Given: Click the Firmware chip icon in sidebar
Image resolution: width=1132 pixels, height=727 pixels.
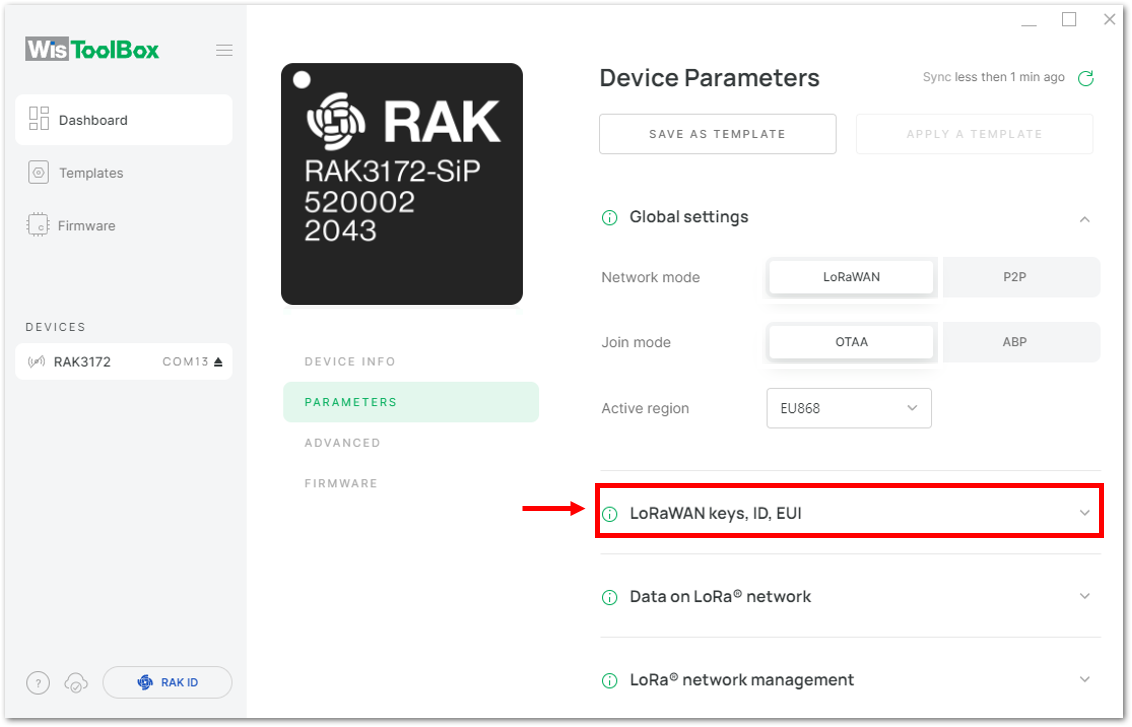Looking at the screenshot, I should [x=38, y=225].
